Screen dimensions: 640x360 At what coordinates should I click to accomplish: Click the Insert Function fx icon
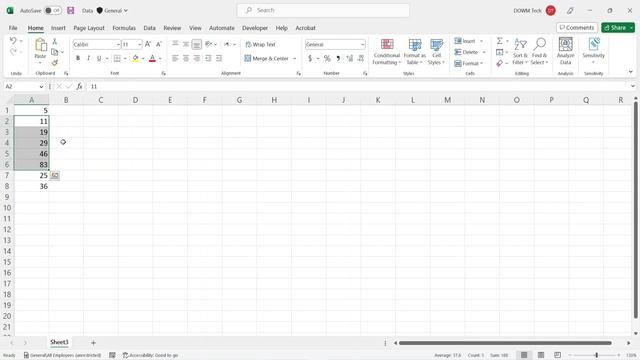pos(79,87)
